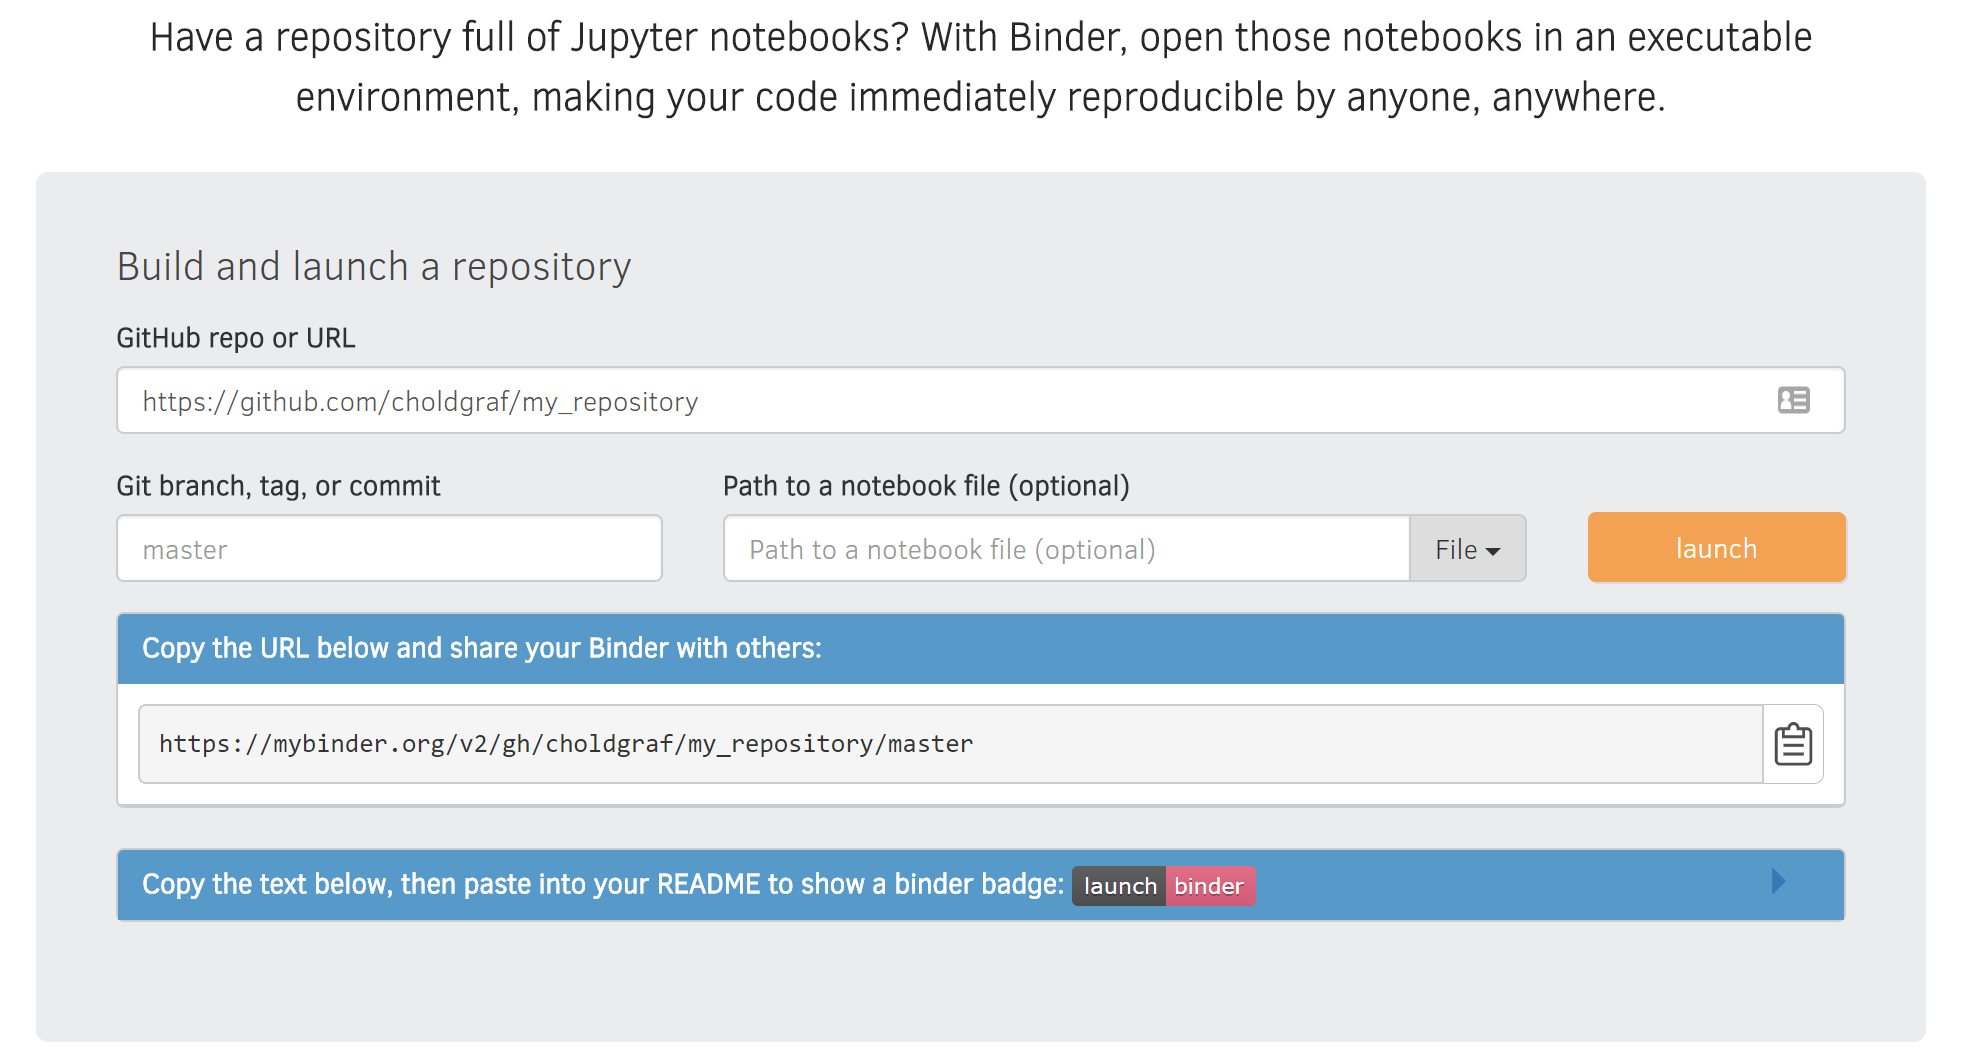Click the Build and launch a repository heading
The image size is (1964, 1064).
pyautogui.click(x=374, y=267)
